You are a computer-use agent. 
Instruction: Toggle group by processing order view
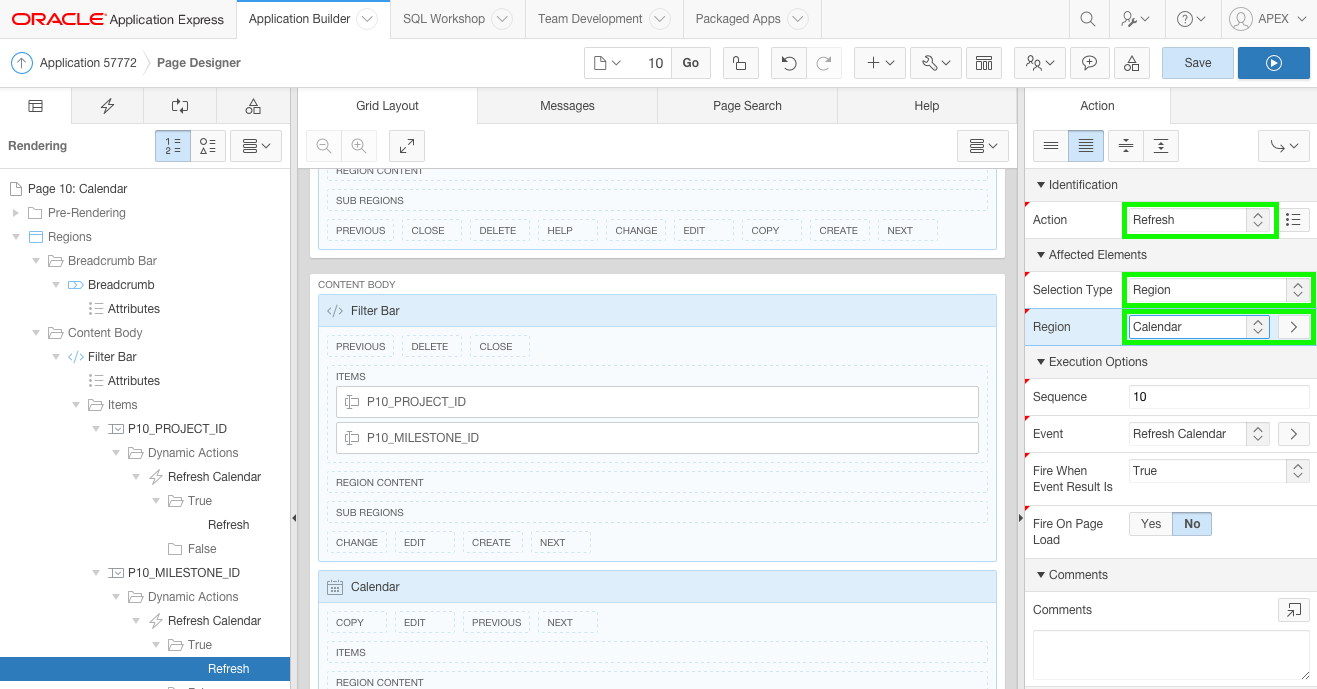pos(173,146)
